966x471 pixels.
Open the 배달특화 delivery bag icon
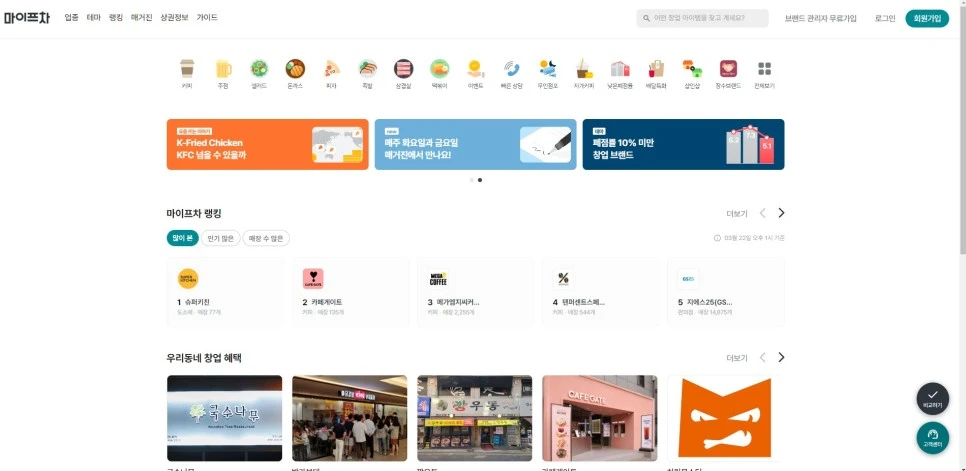point(656,68)
